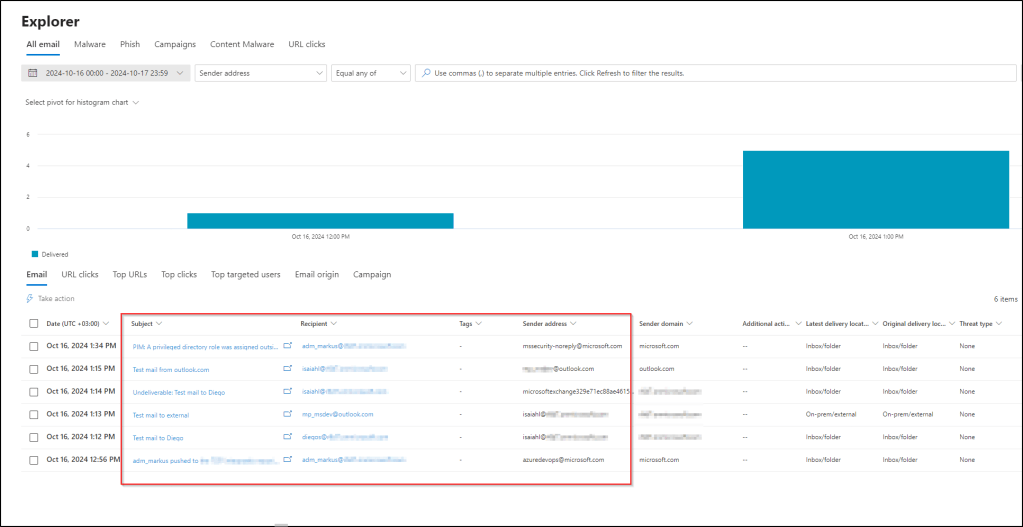Click the Take action lightning icon
Image resolution: width=1023 pixels, height=527 pixels.
tap(30, 298)
